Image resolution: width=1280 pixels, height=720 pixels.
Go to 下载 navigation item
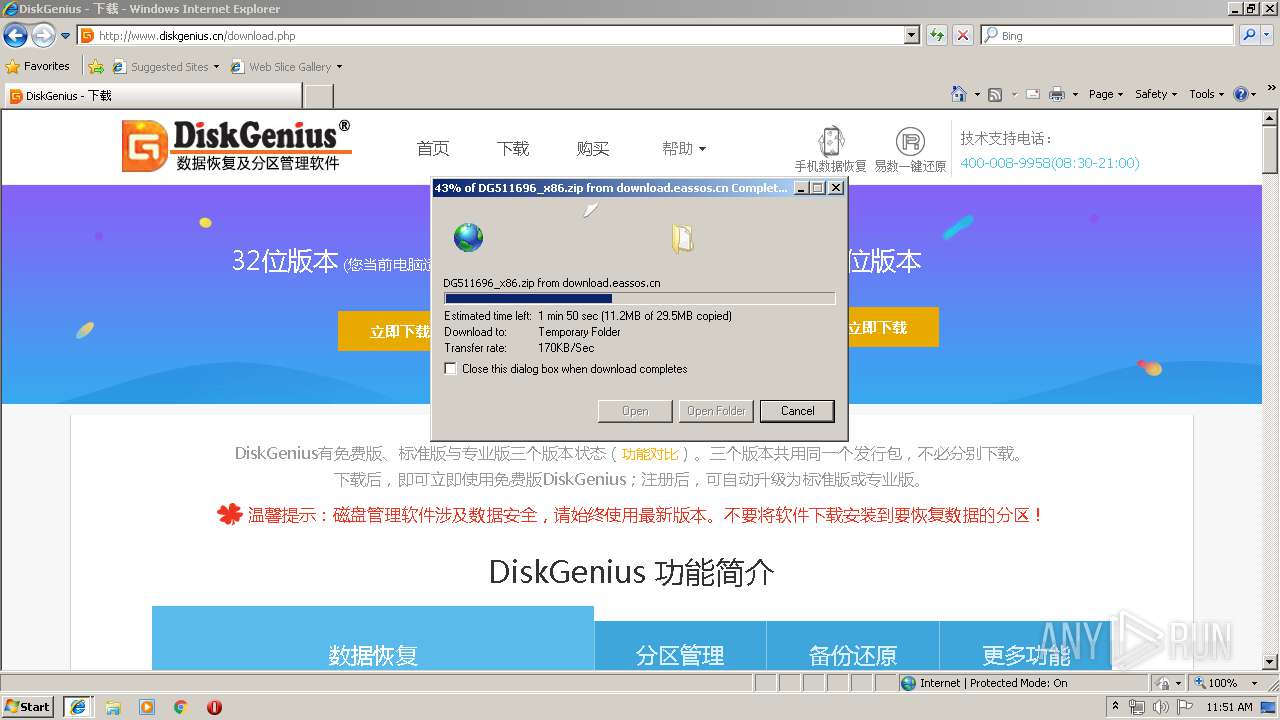pos(513,148)
